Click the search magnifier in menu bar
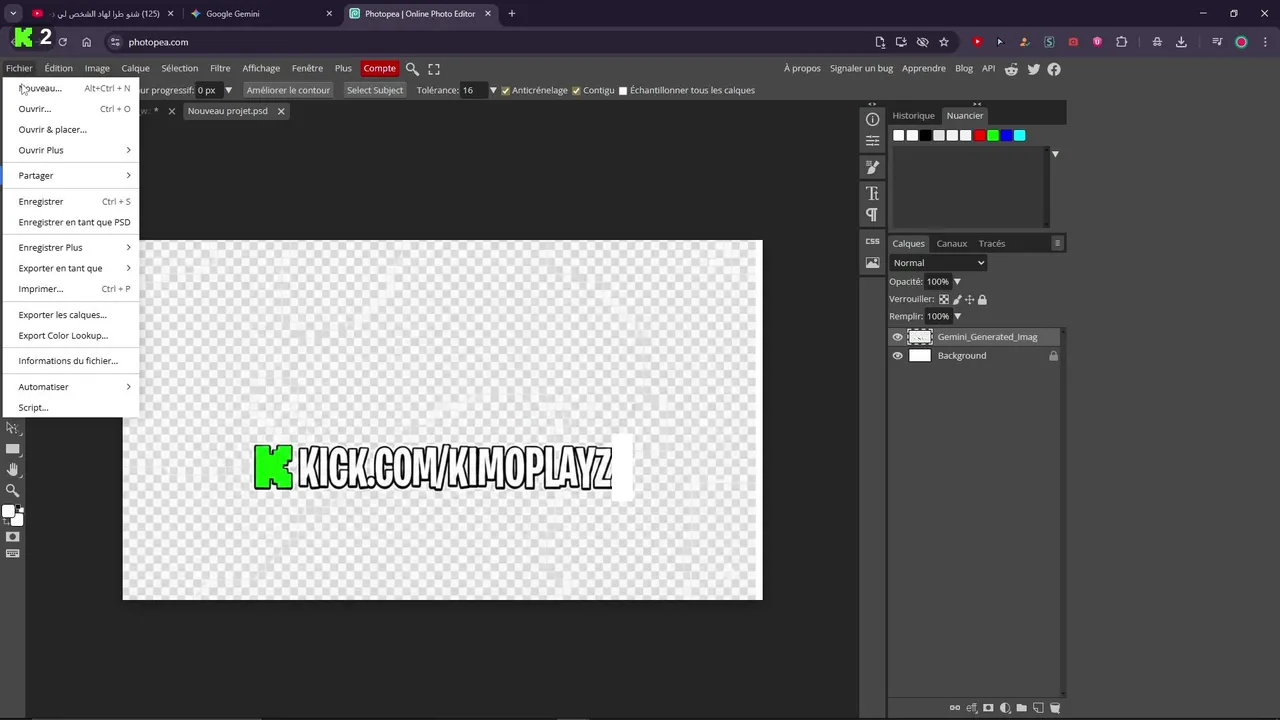The height and width of the screenshot is (720, 1280). coord(412,69)
